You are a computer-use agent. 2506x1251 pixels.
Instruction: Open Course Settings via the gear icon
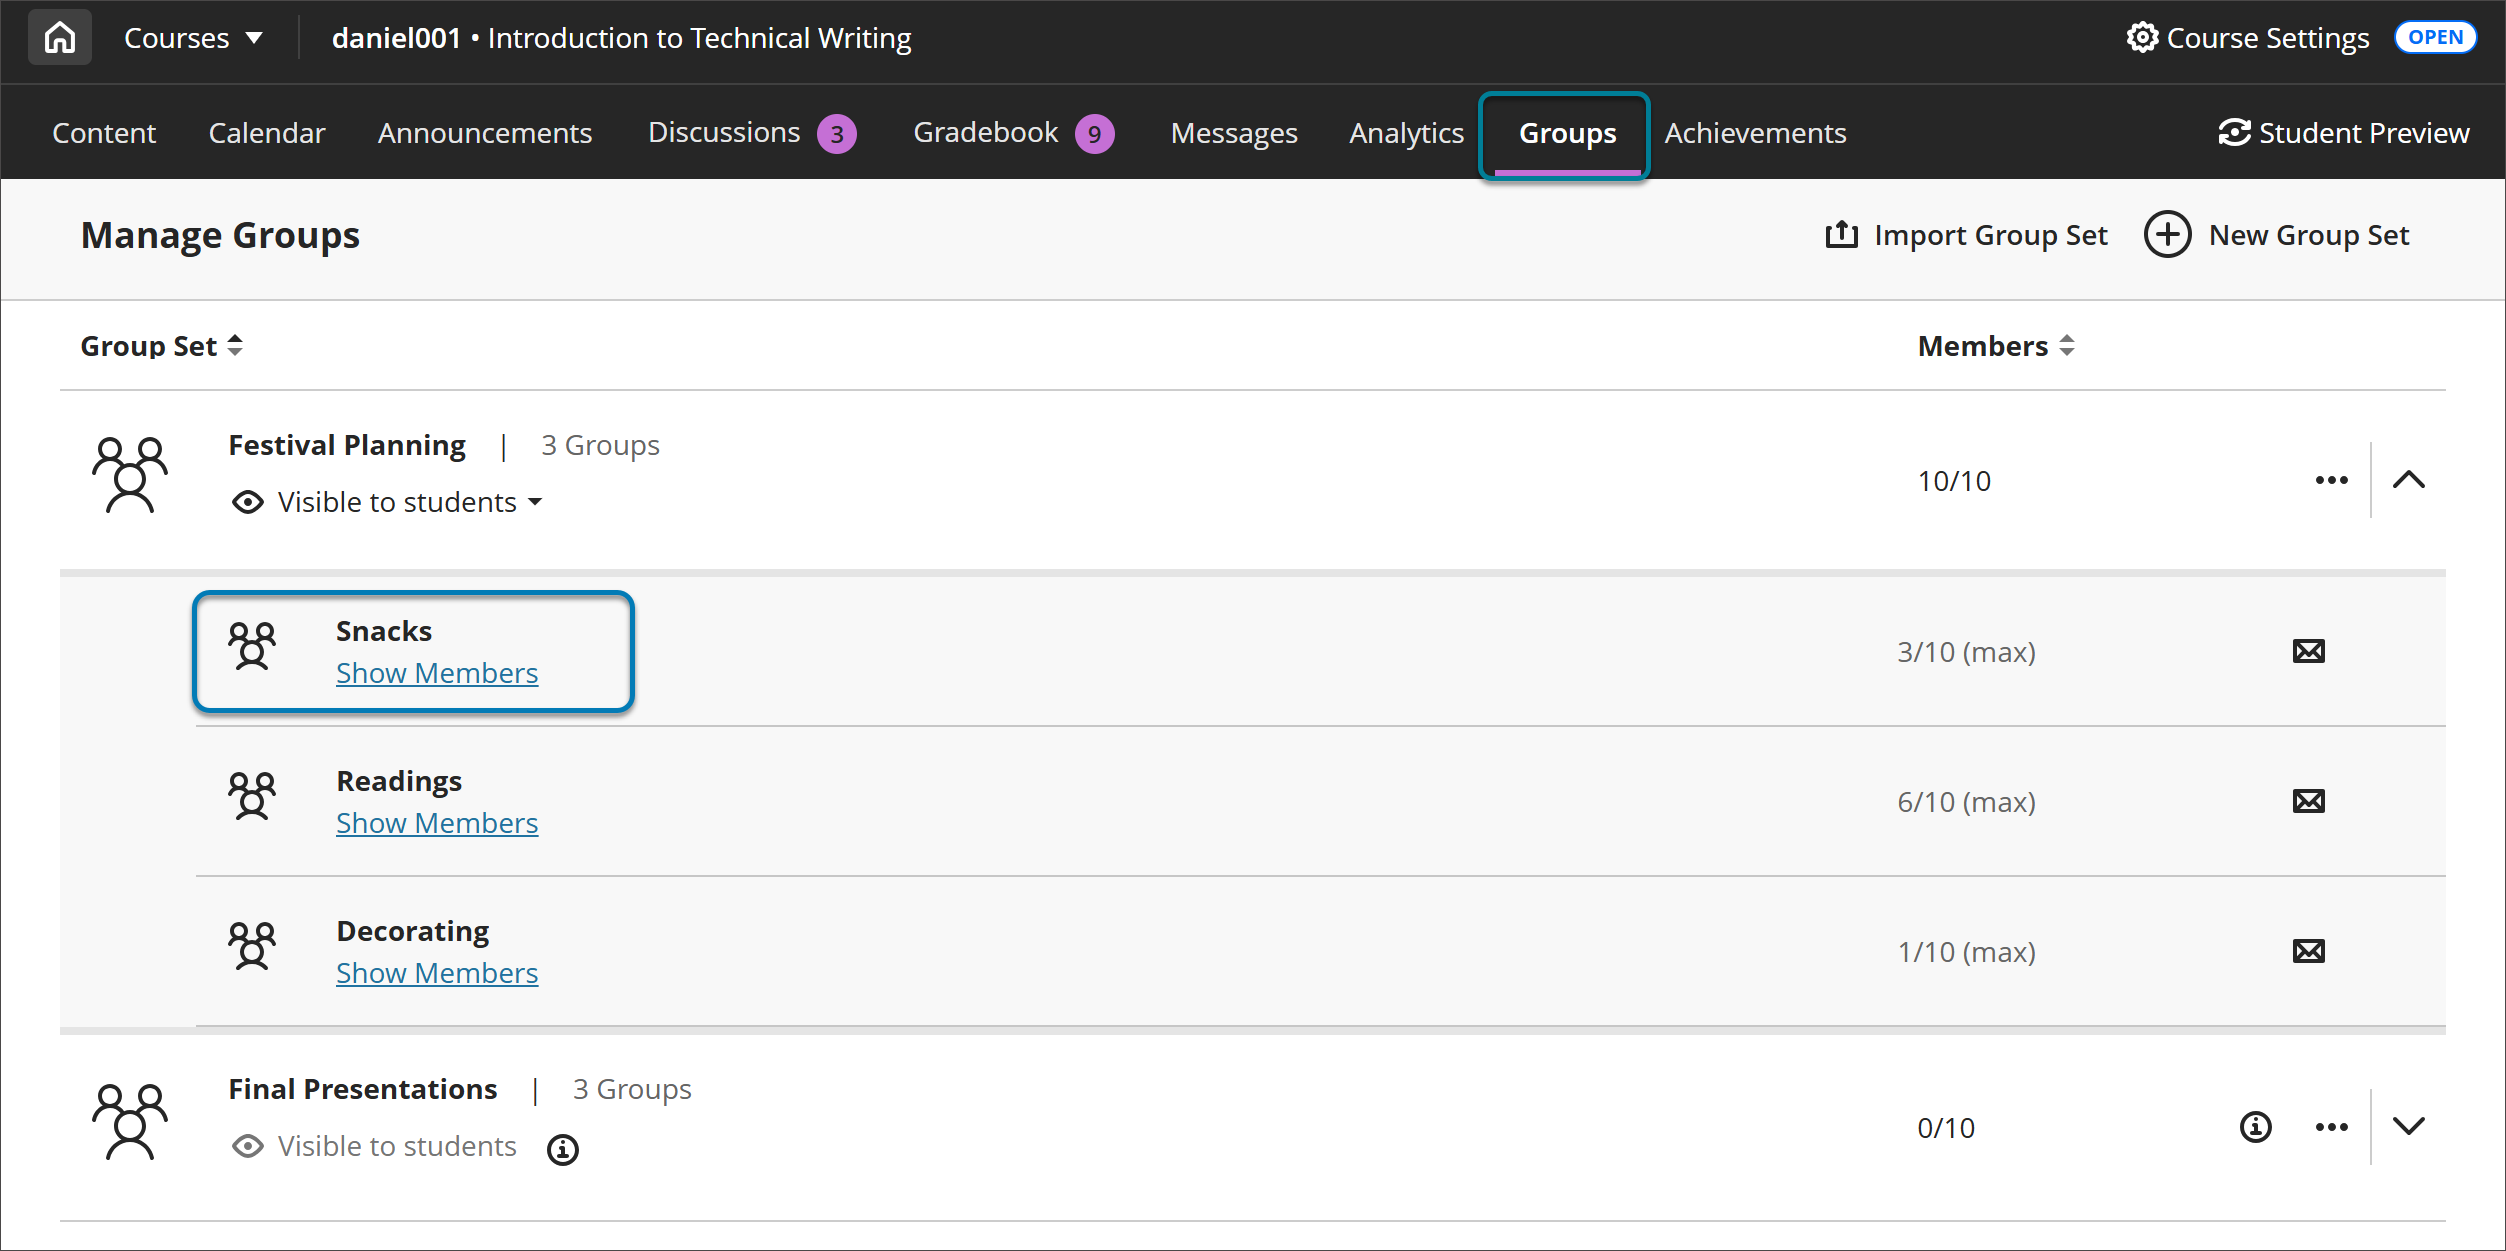pyautogui.click(x=2143, y=37)
